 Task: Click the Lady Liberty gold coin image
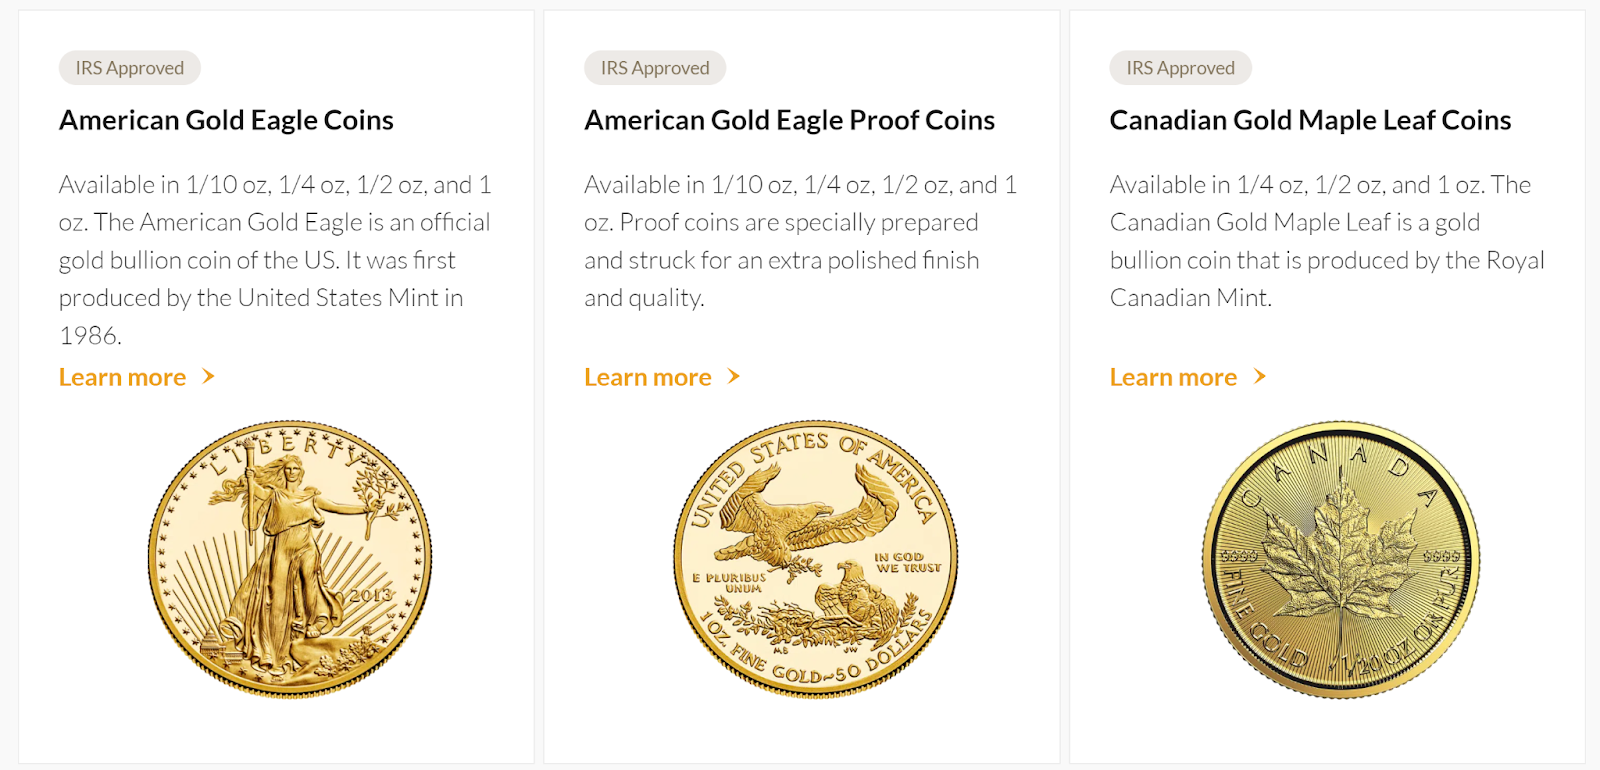290,558
